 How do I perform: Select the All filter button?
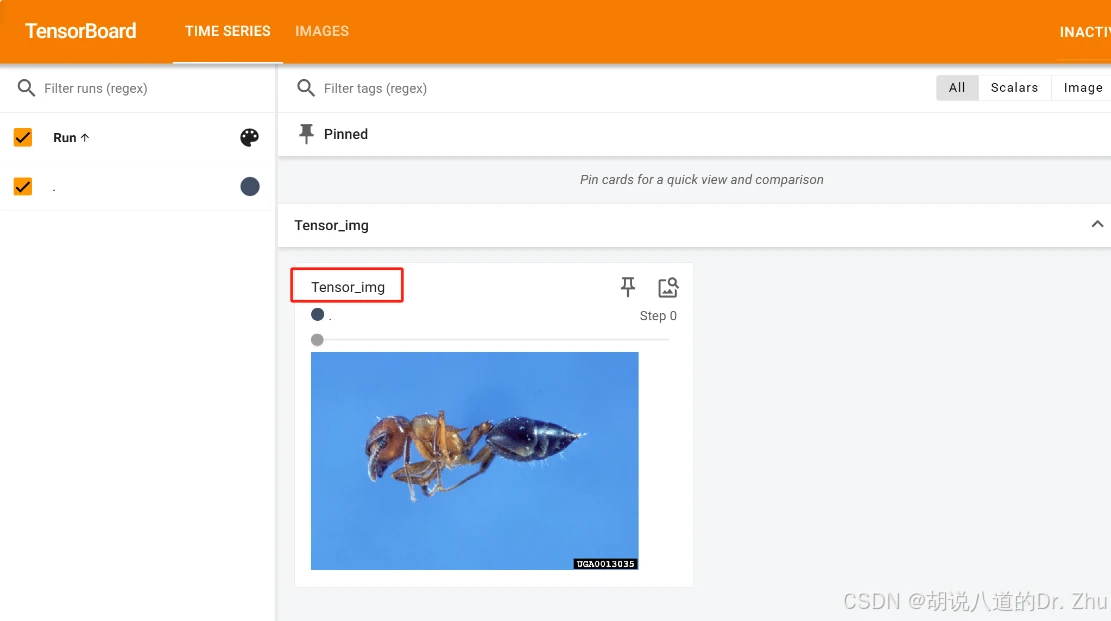tap(957, 87)
